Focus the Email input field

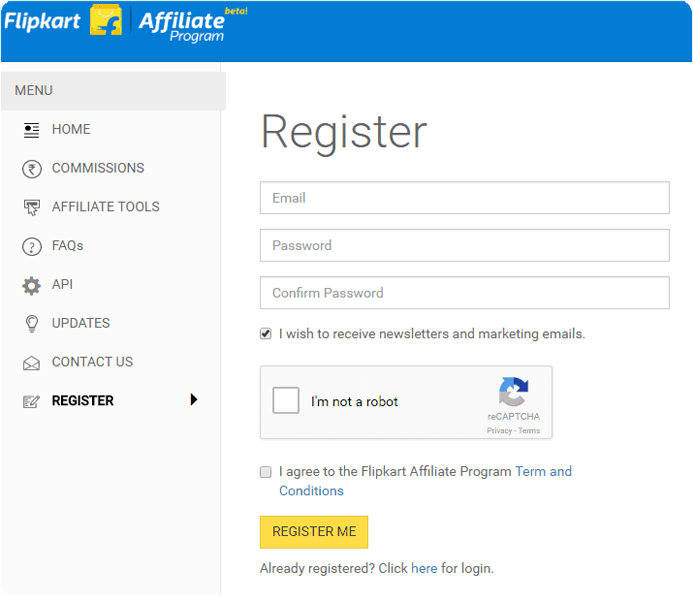coord(464,198)
